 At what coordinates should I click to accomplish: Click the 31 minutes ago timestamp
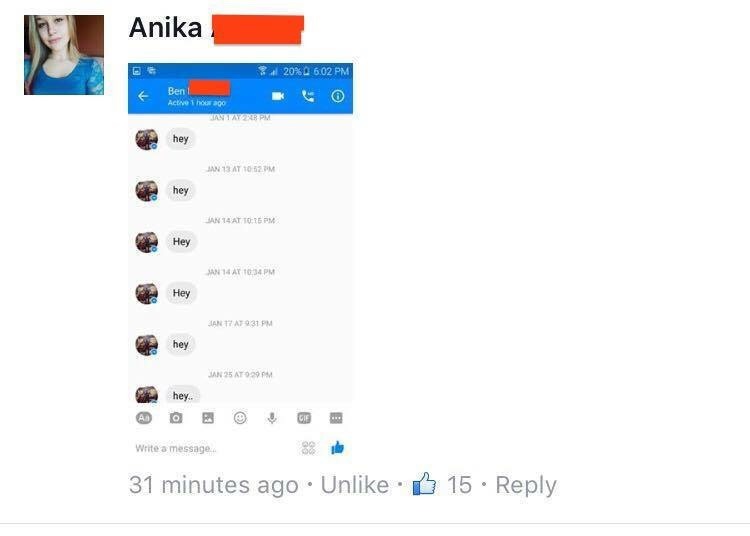coord(213,485)
